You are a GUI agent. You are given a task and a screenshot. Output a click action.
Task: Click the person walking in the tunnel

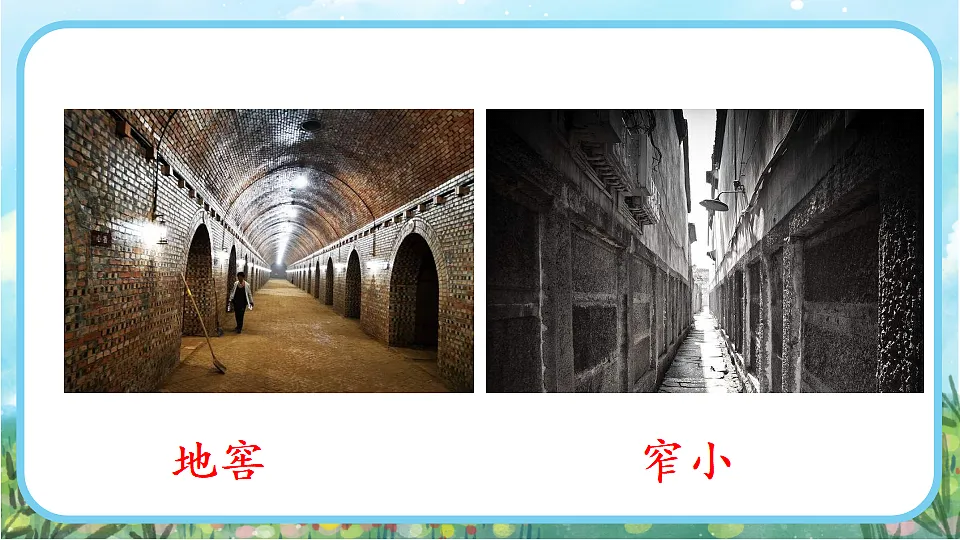click(240, 302)
